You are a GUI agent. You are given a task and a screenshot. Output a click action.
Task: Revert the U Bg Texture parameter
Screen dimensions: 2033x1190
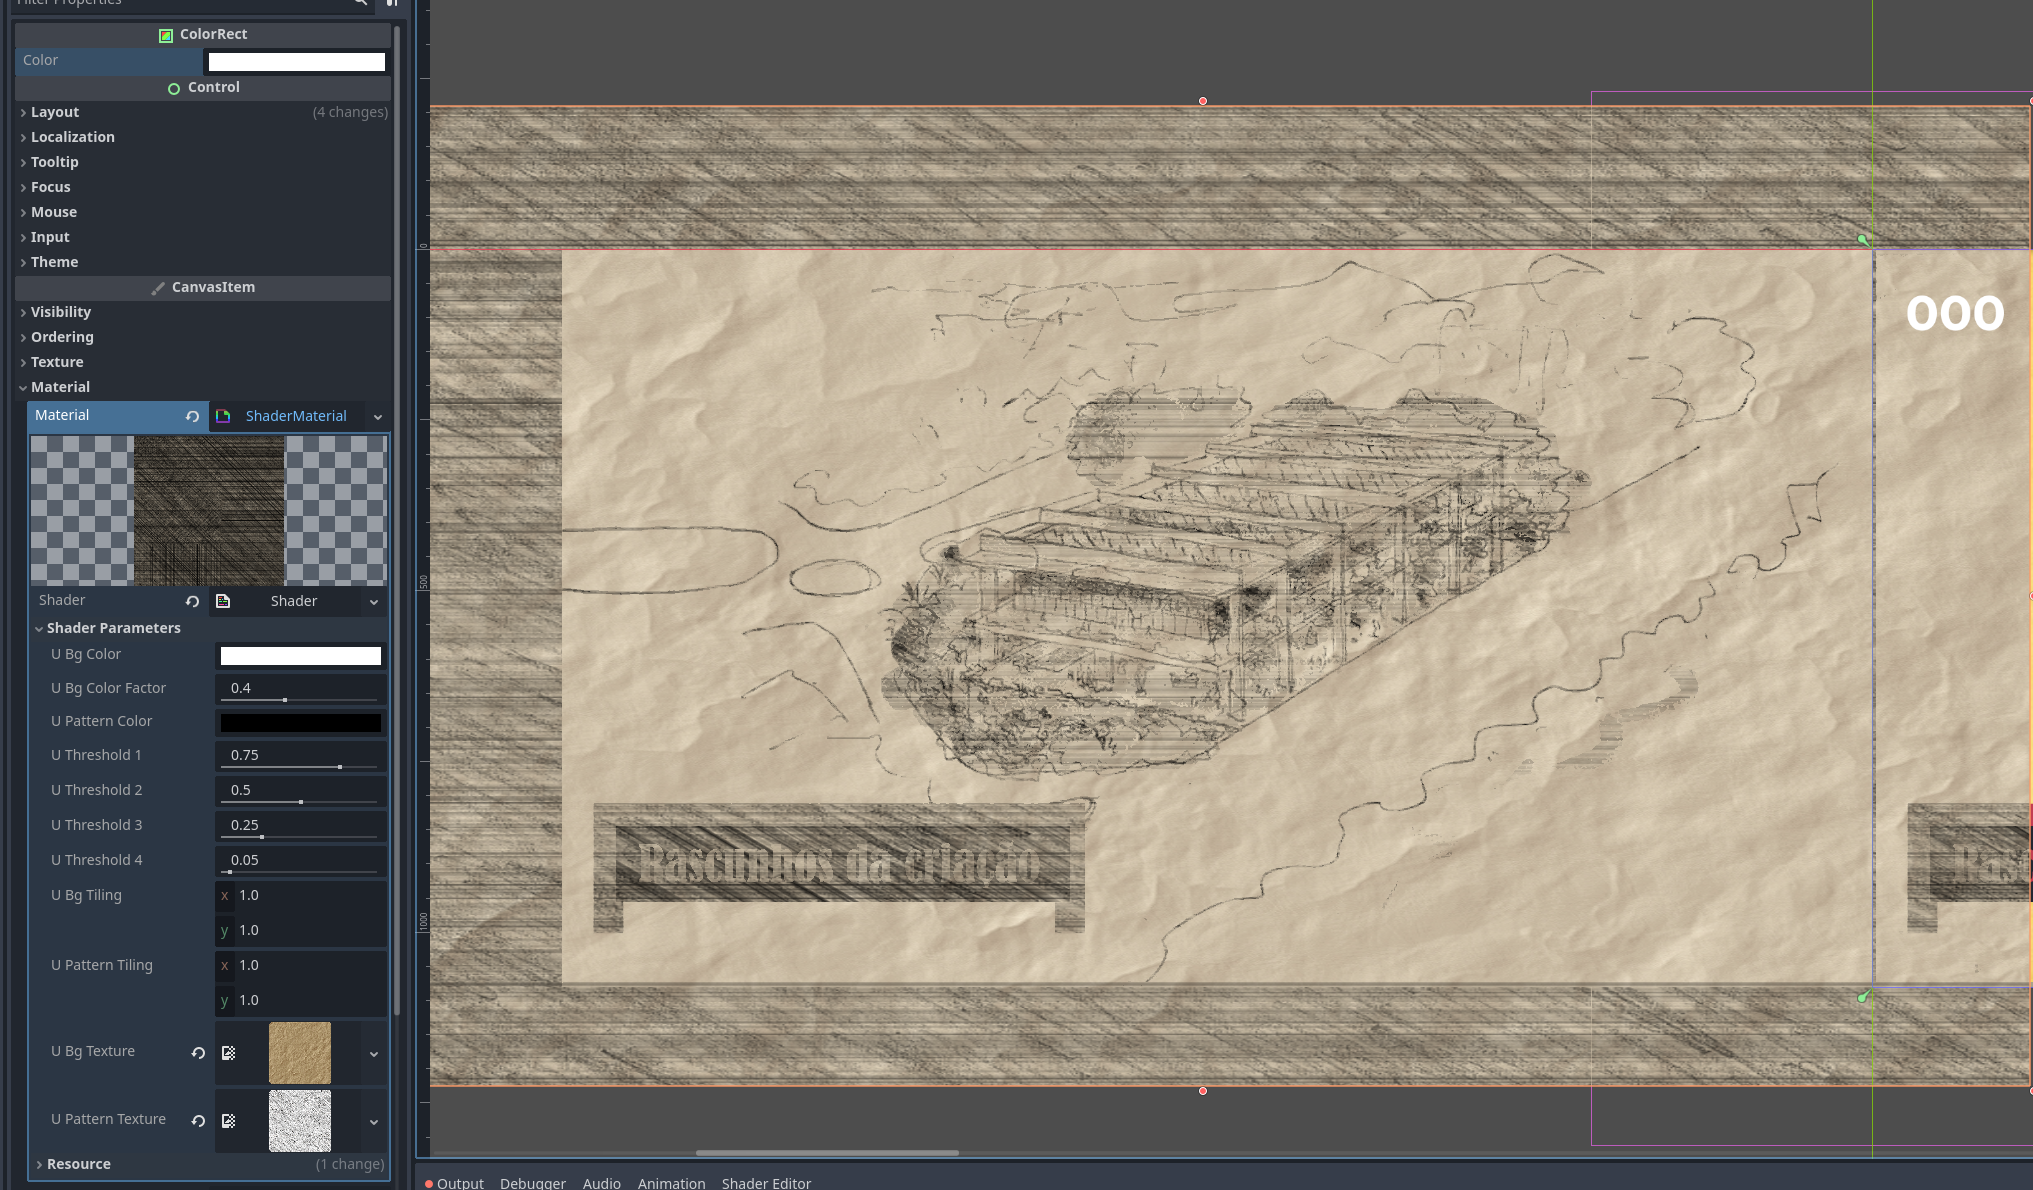[x=198, y=1053]
